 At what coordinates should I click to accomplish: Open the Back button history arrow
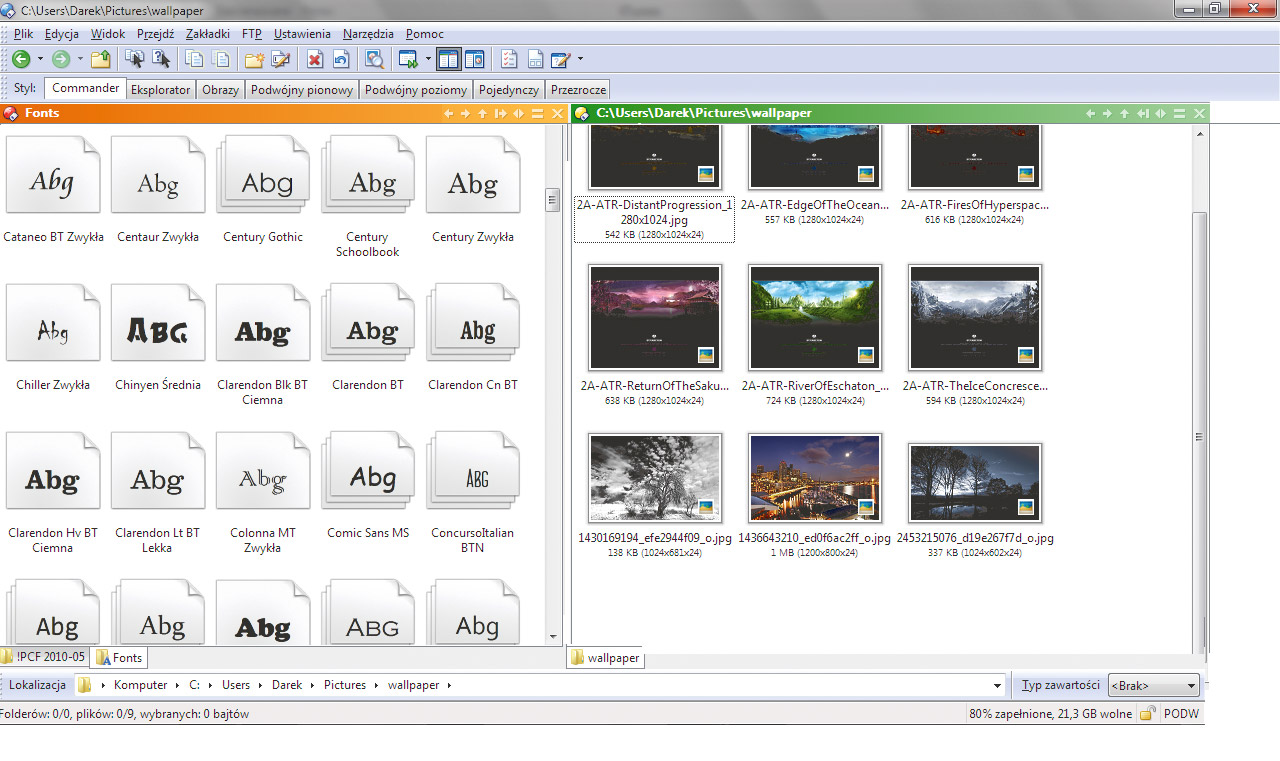(x=40, y=59)
